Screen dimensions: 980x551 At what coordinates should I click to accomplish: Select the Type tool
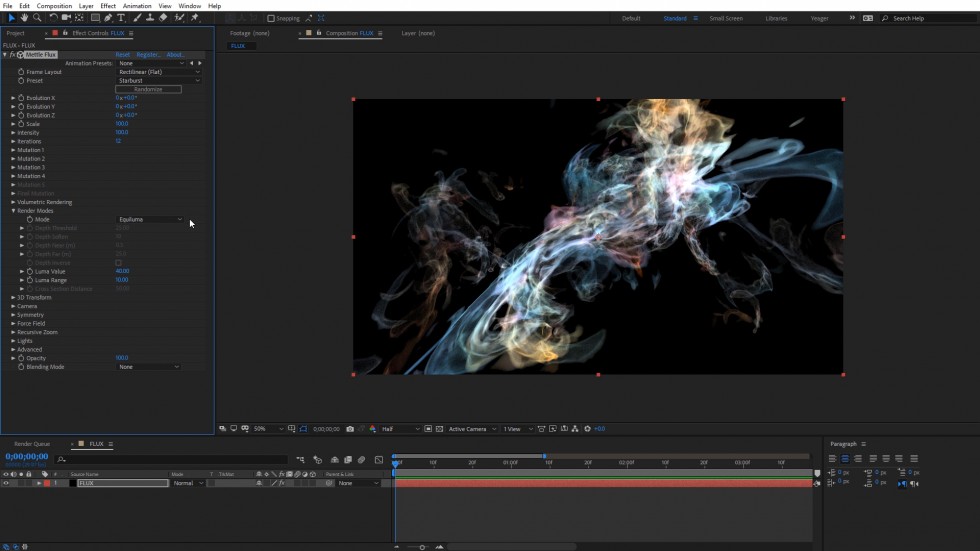pyautogui.click(x=122, y=18)
